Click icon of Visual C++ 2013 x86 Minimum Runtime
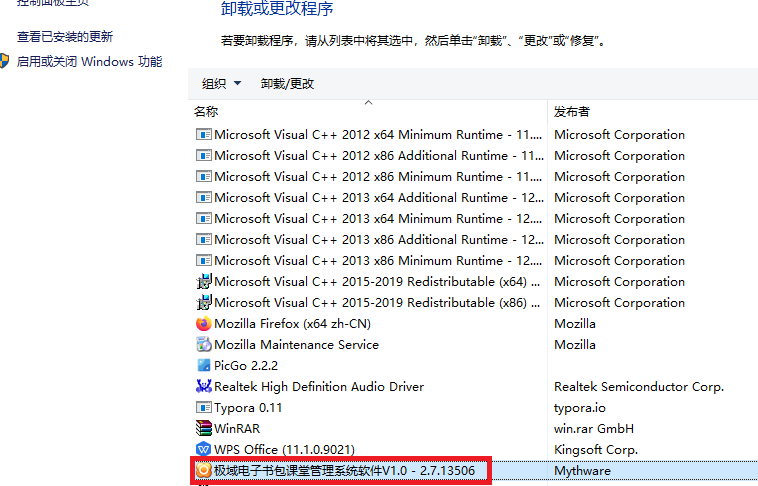 tap(204, 261)
